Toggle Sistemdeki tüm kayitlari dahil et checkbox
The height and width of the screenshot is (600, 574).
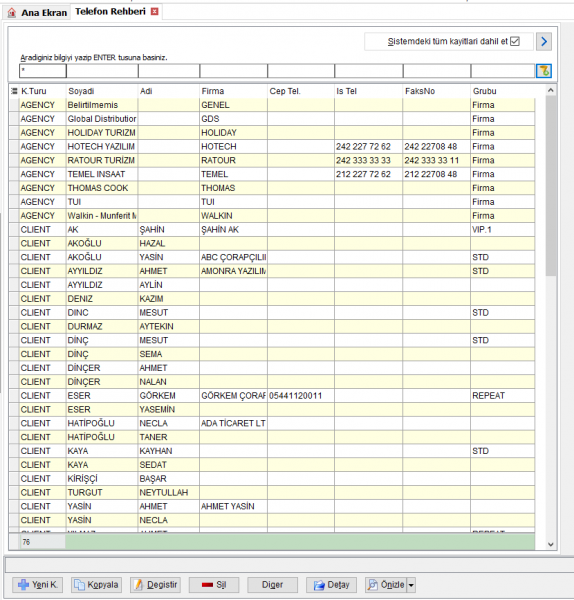tap(515, 41)
